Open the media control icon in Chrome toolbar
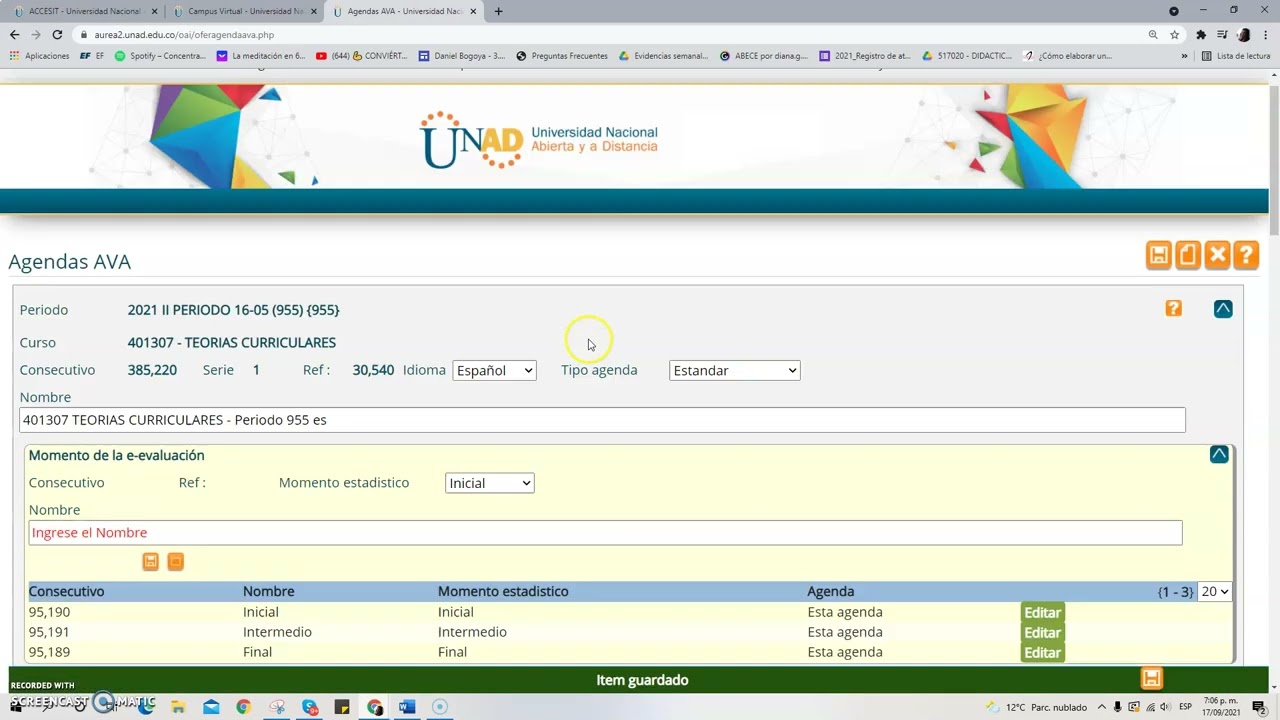 coord(1222,34)
